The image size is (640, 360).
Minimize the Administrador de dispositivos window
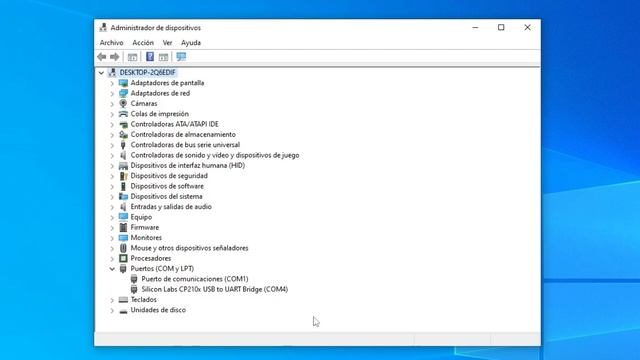point(475,27)
